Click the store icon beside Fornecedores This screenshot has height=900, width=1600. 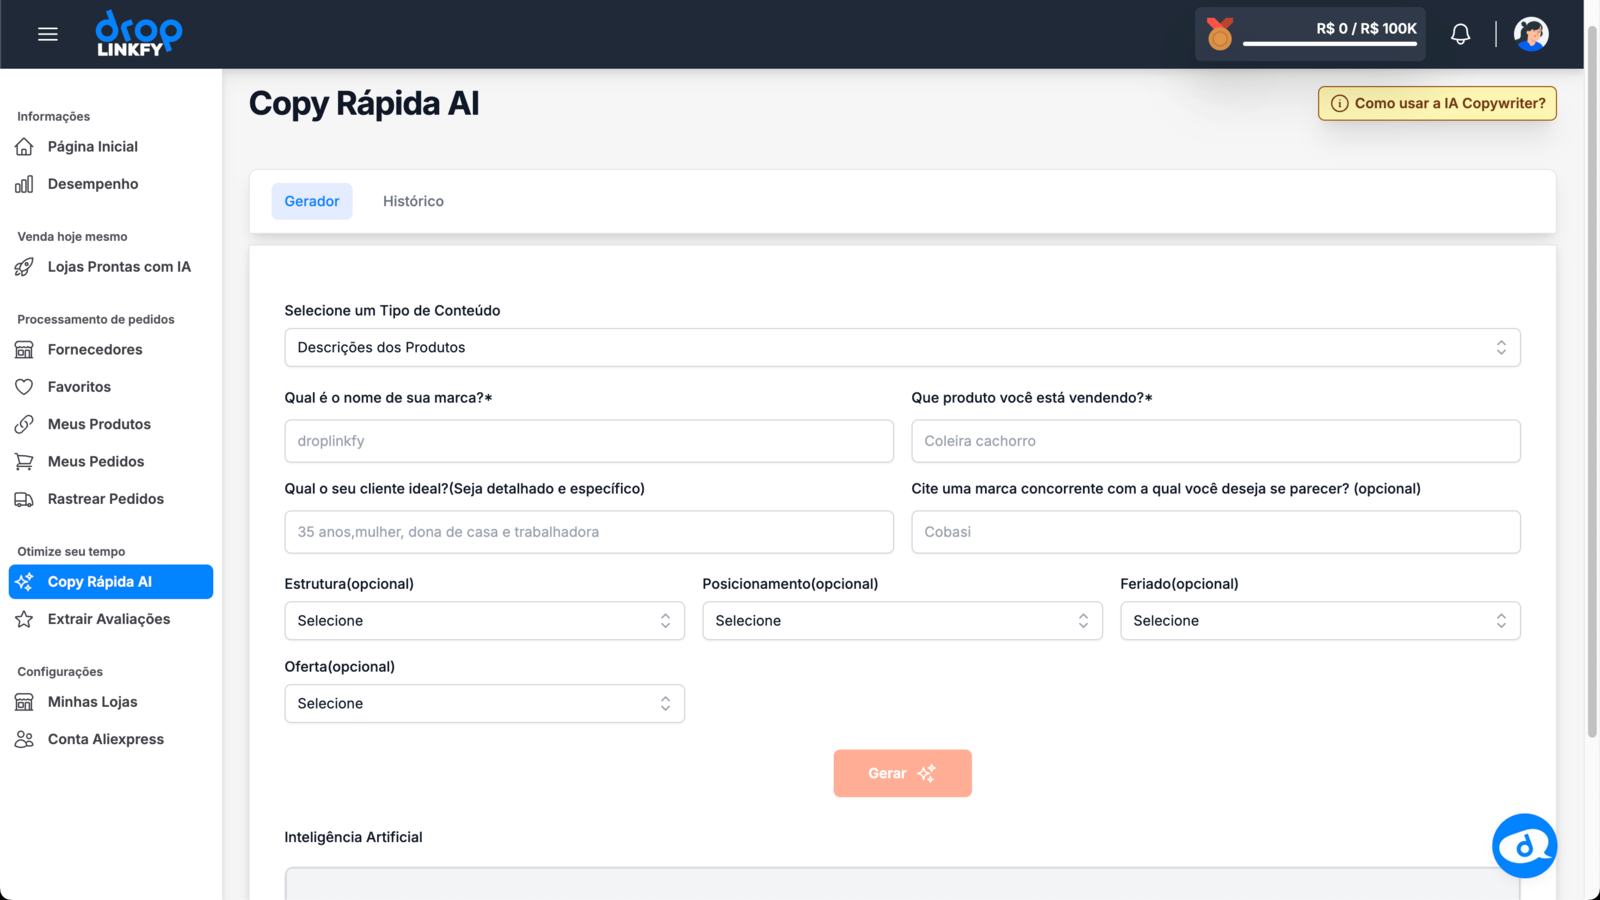[x=24, y=350]
